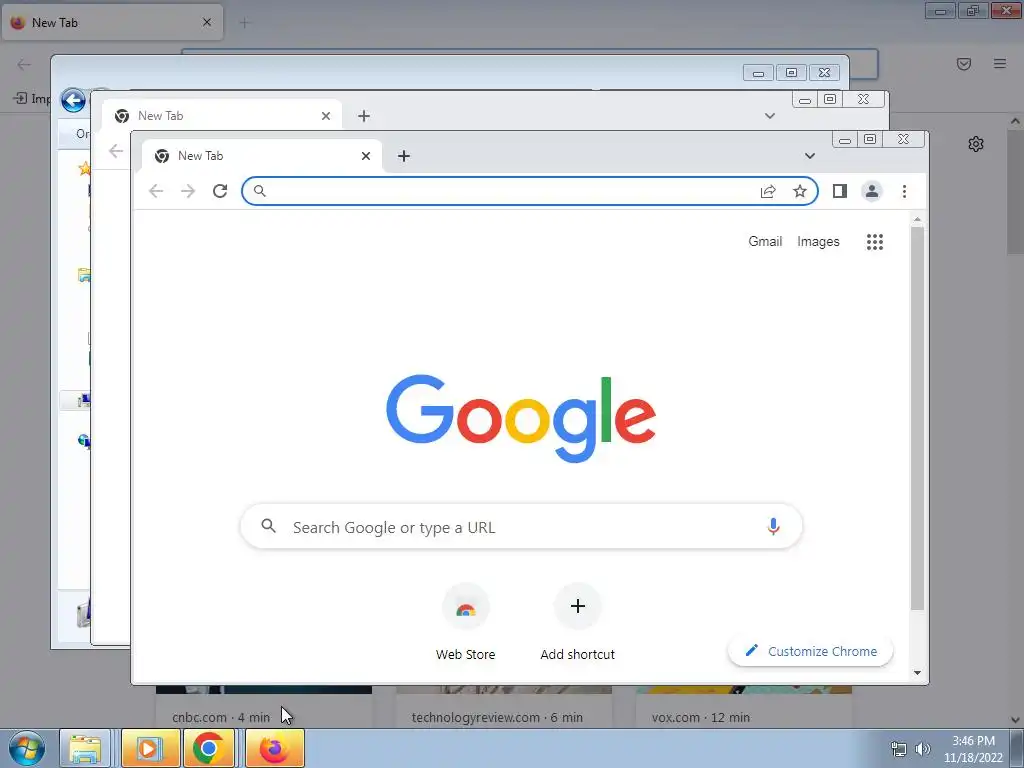Select Firefox New Tab tab
The height and width of the screenshot is (768, 1024).
point(112,22)
